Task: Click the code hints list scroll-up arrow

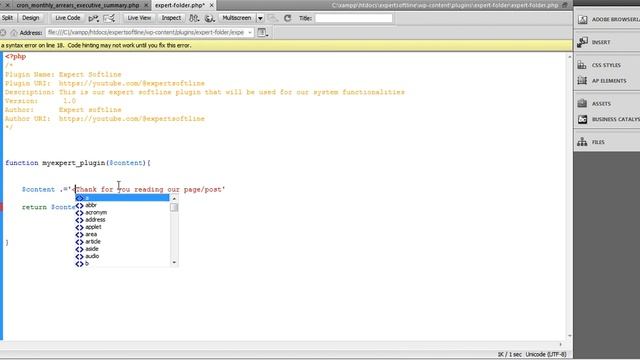Action: (x=174, y=198)
